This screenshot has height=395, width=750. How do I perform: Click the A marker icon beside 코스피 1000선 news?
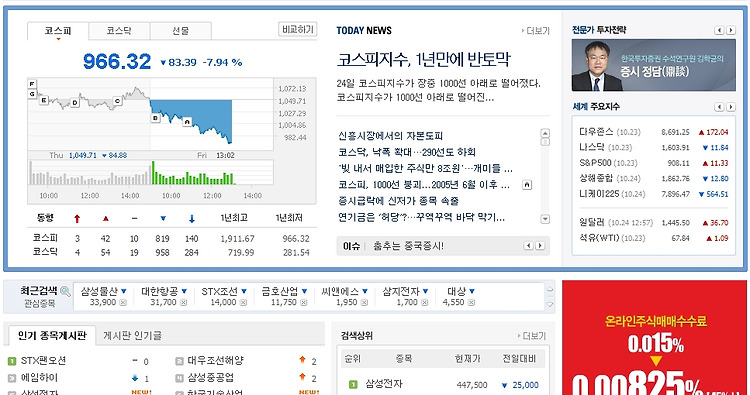pos(527,185)
